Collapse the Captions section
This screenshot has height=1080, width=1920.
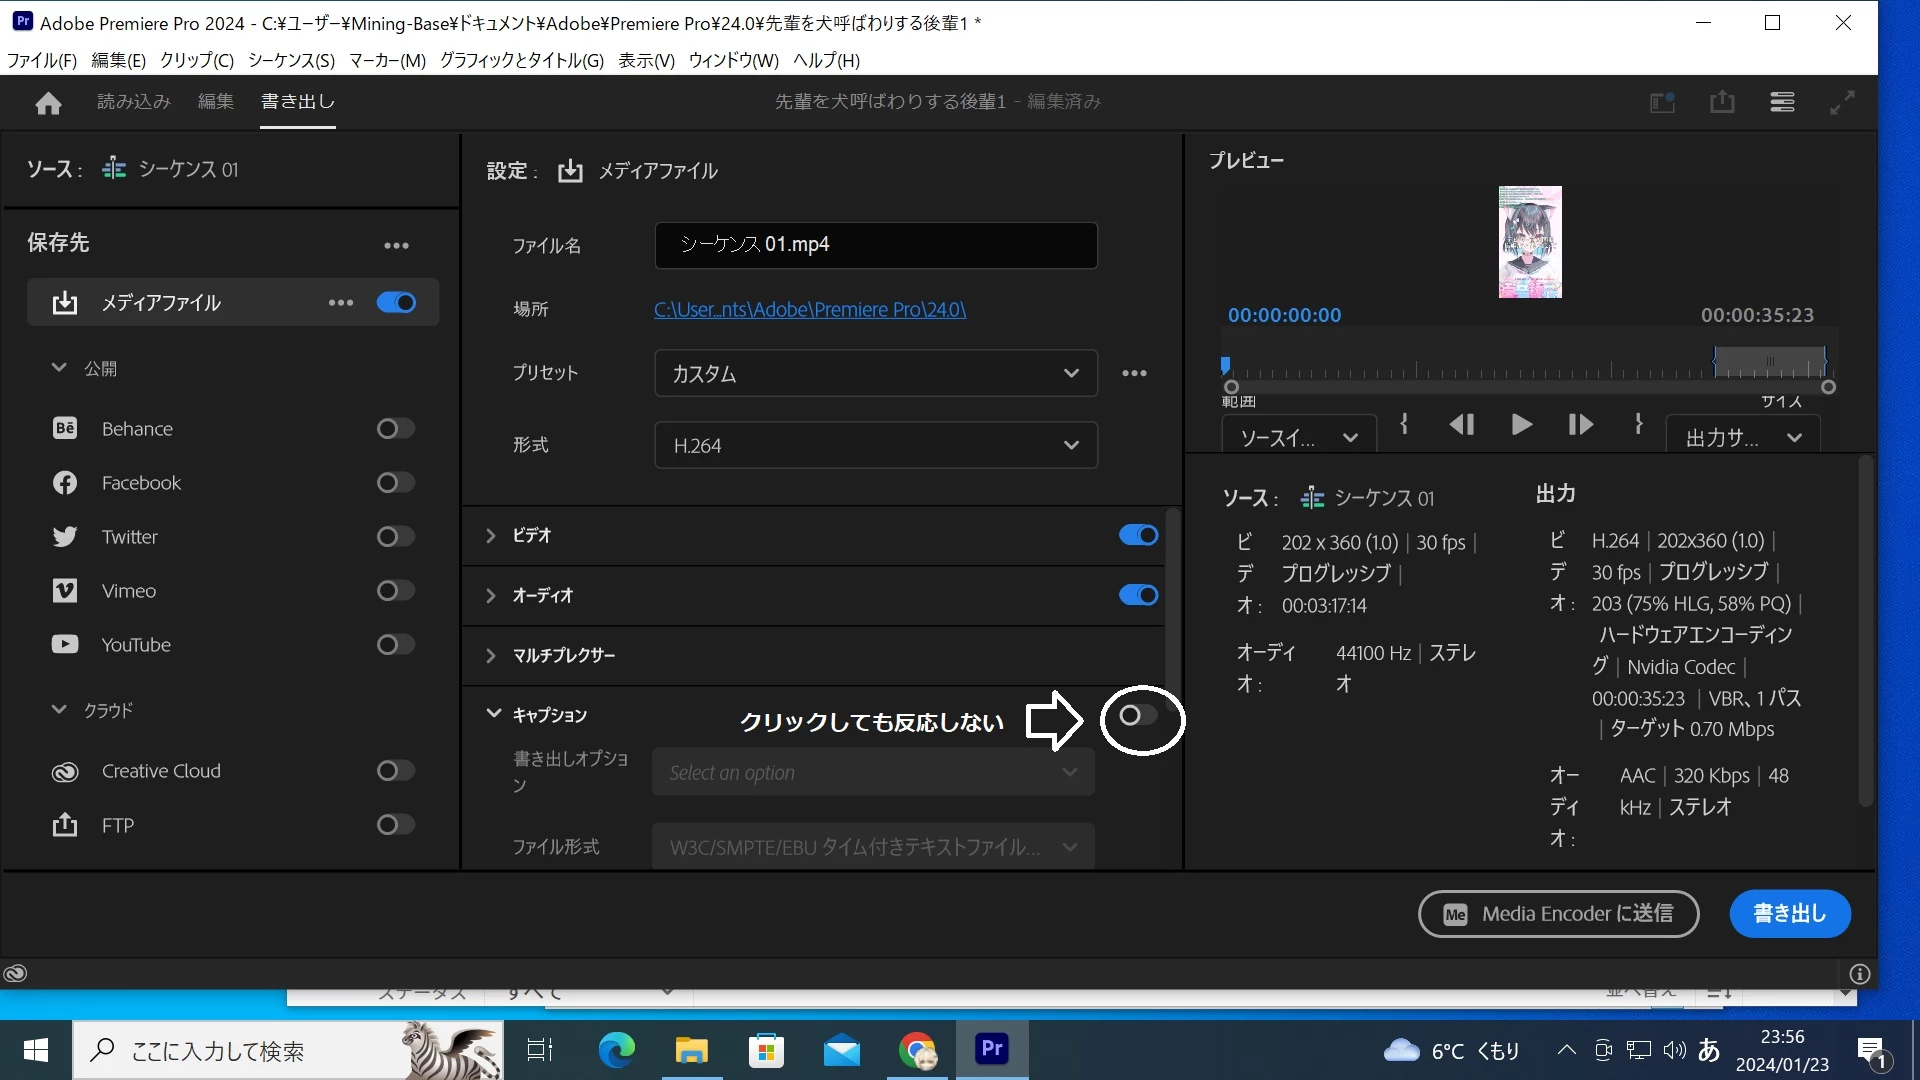pyautogui.click(x=493, y=714)
